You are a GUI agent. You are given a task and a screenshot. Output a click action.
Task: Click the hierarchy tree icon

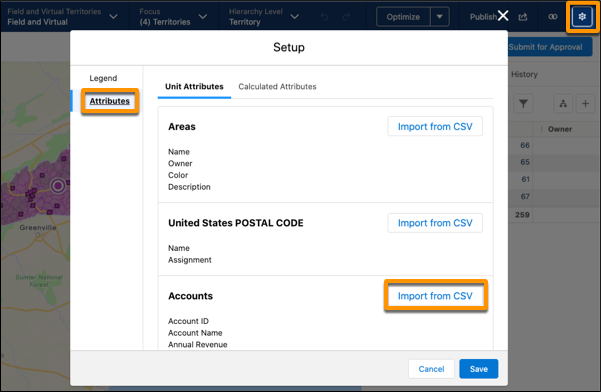click(x=563, y=103)
